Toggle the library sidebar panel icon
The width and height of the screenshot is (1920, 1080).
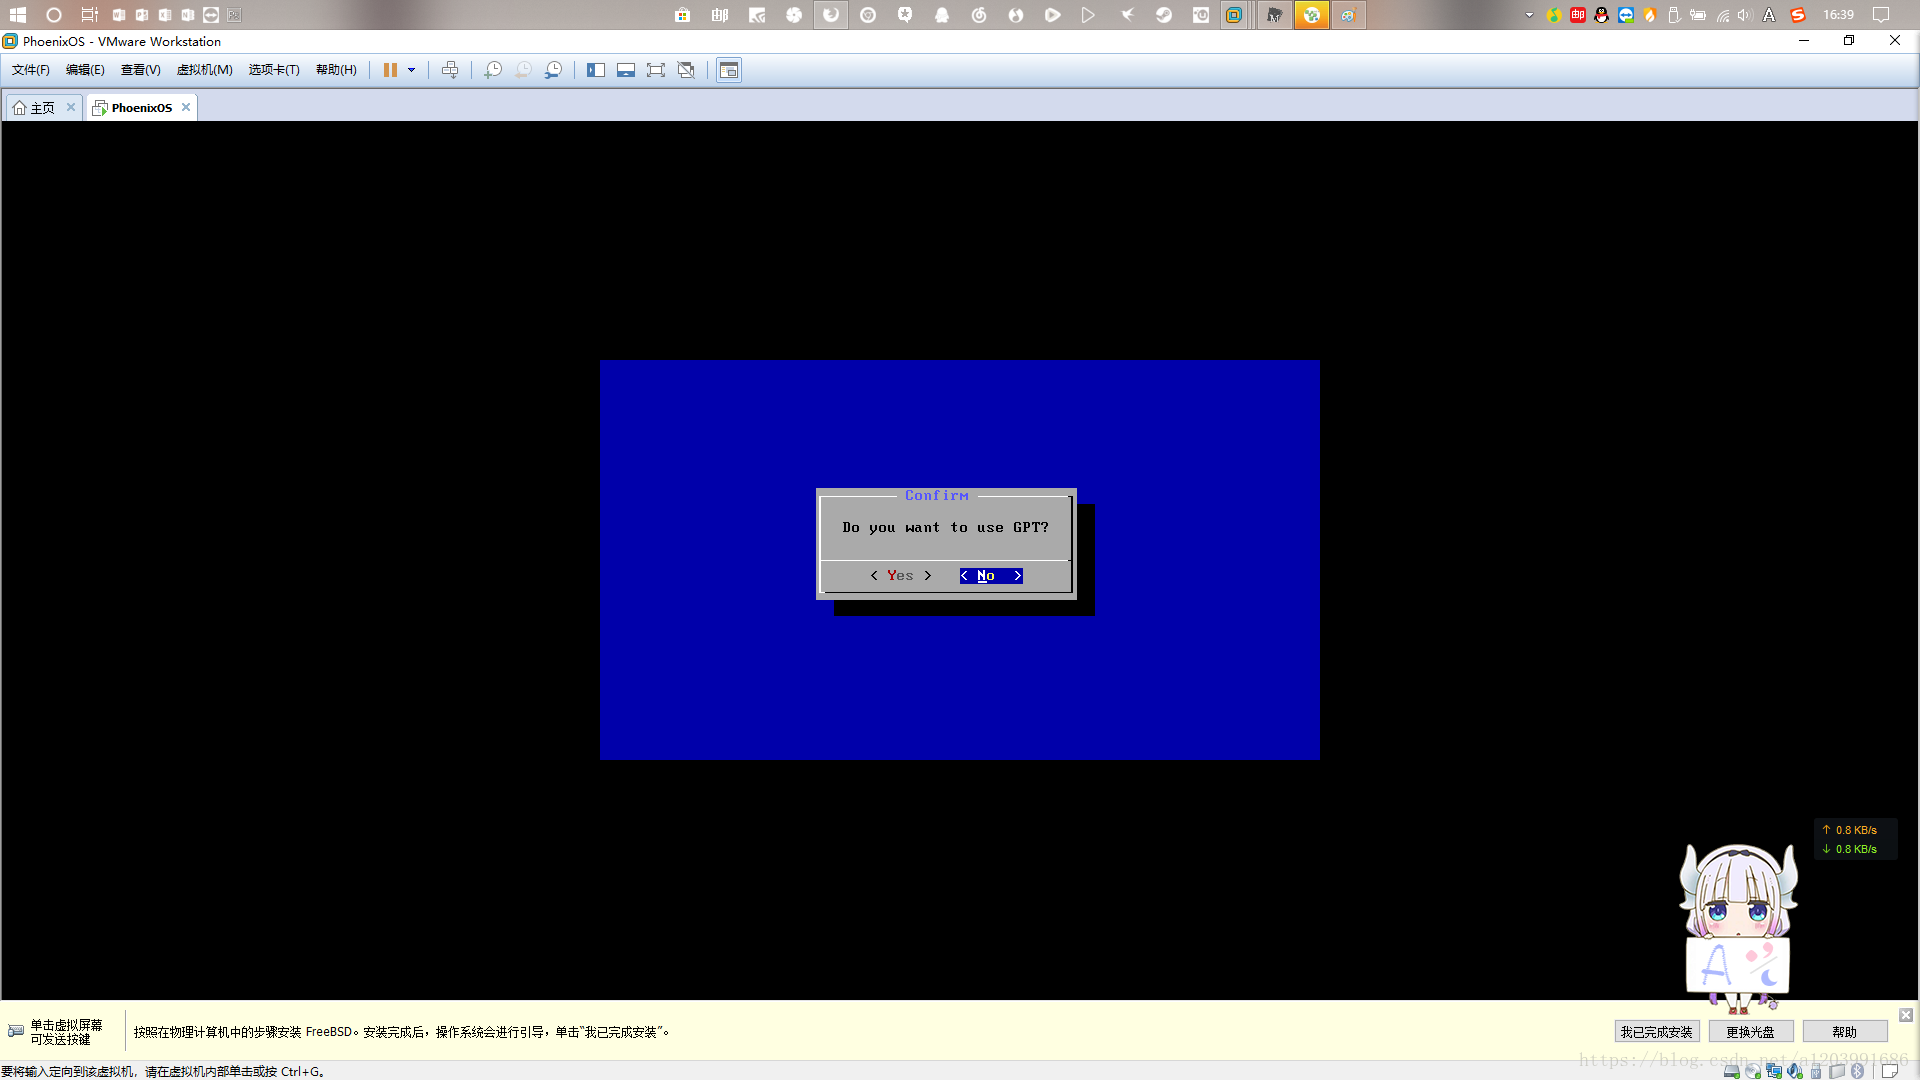coord(596,70)
